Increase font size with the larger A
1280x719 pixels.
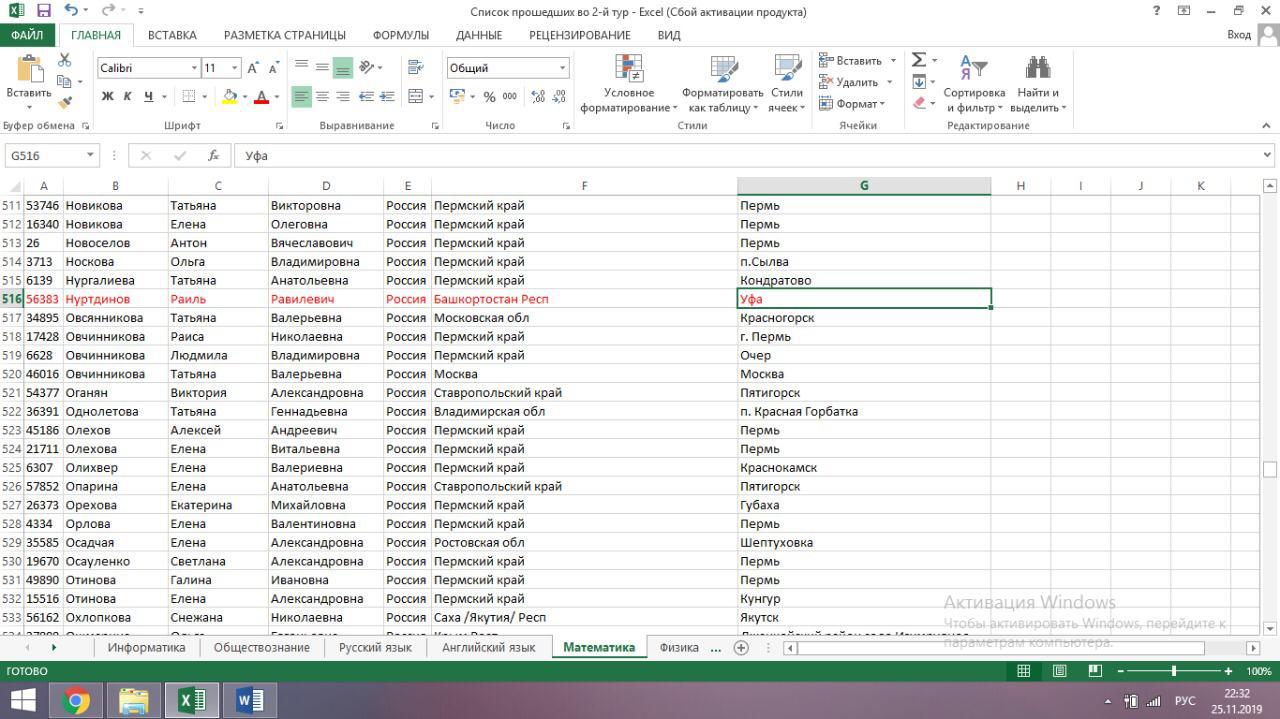pyautogui.click(x=254, y=68)
